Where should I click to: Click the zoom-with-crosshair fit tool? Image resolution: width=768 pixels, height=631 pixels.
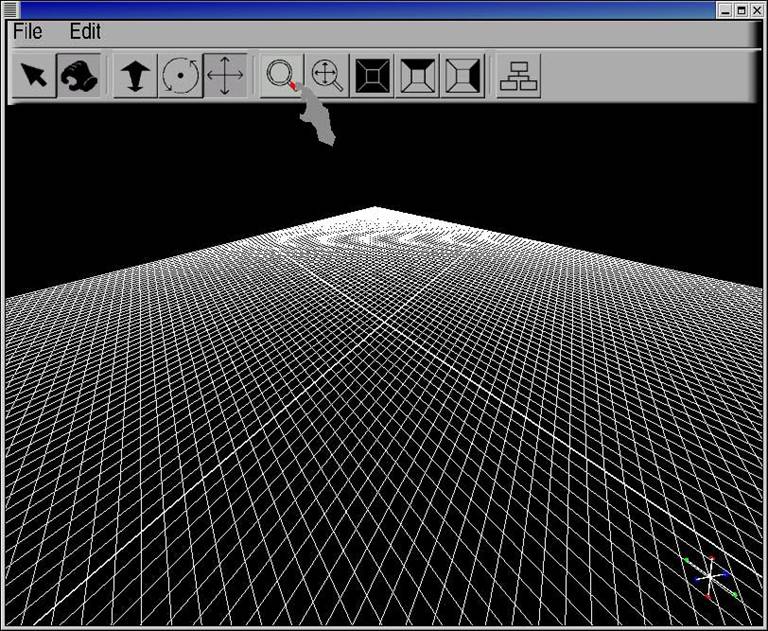coord(327,75)
